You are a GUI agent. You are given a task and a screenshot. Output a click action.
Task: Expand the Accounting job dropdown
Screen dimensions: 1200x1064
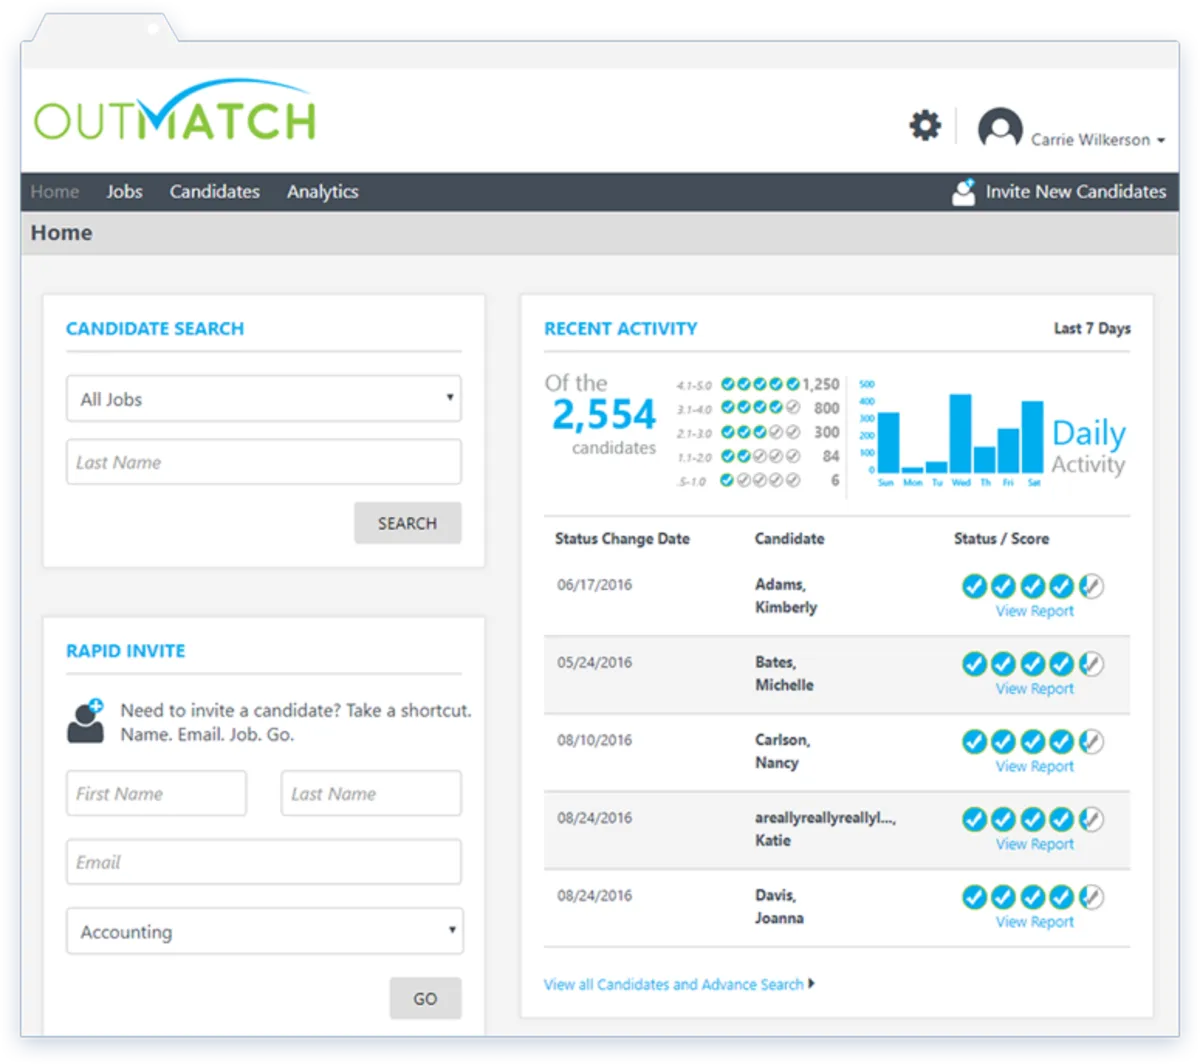pyautogui.click(x=264, y=931)
